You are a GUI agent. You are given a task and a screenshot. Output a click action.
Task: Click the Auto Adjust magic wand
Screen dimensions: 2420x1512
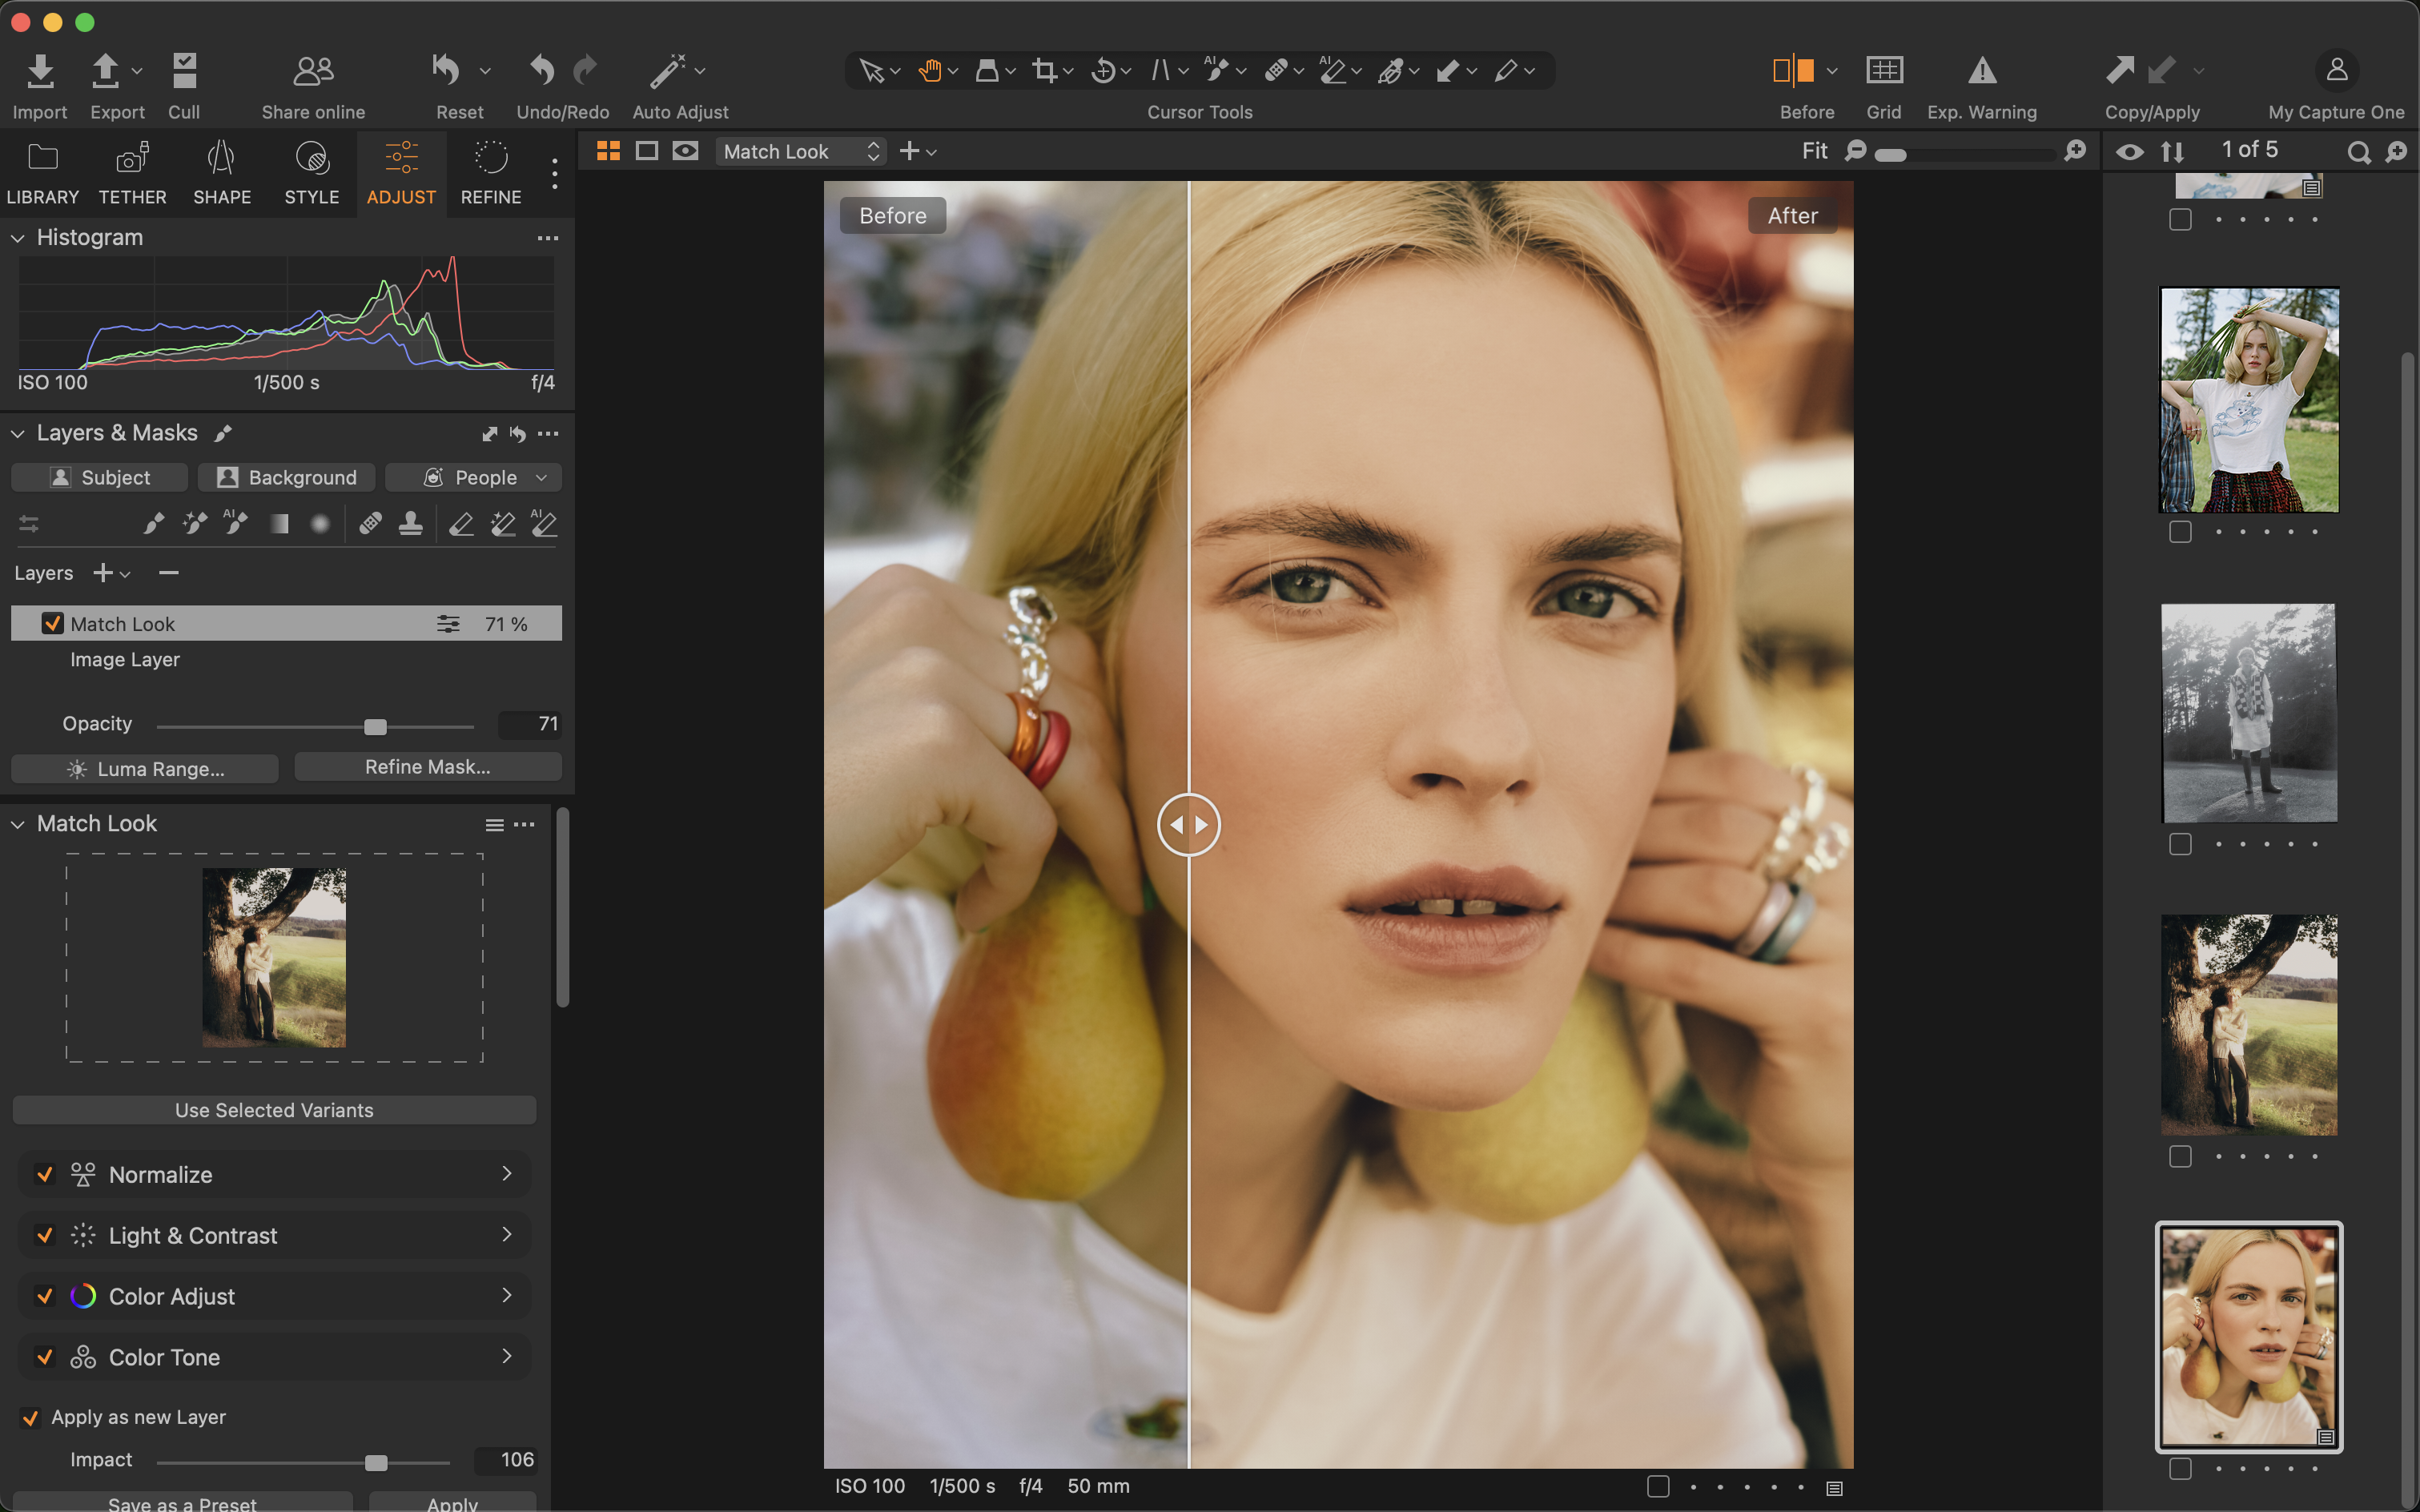pyautogui.click(x=667, y=71)
